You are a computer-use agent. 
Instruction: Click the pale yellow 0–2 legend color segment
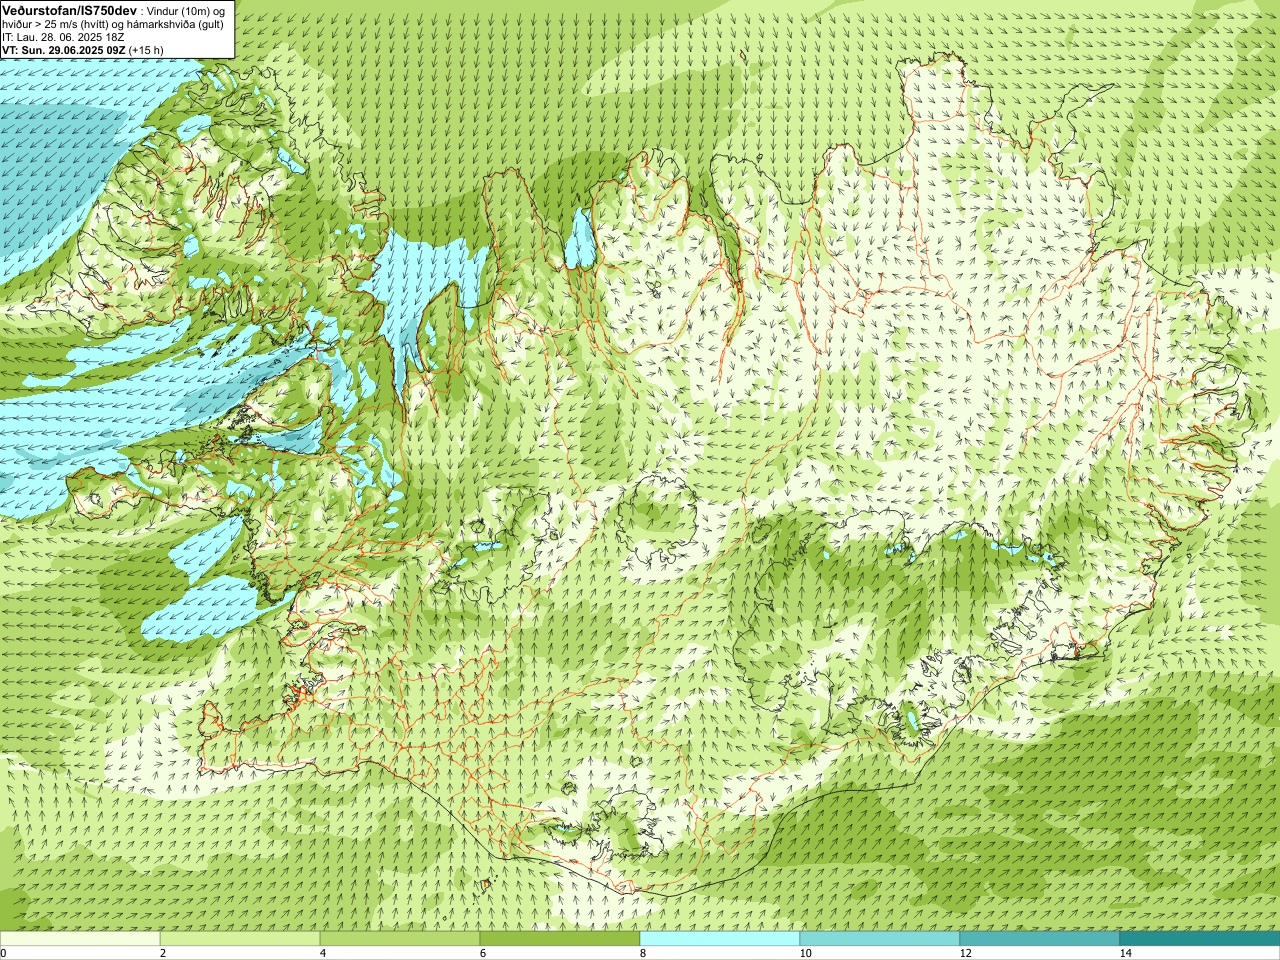click(x=80, y=939)
